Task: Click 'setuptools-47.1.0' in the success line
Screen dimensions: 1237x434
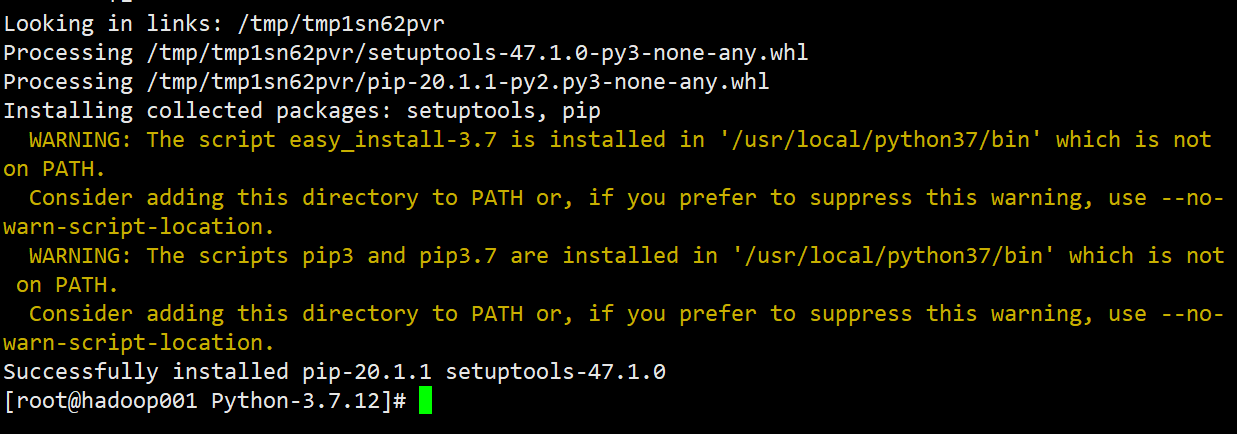Action: pyautogui.click(x=556, y=372)
